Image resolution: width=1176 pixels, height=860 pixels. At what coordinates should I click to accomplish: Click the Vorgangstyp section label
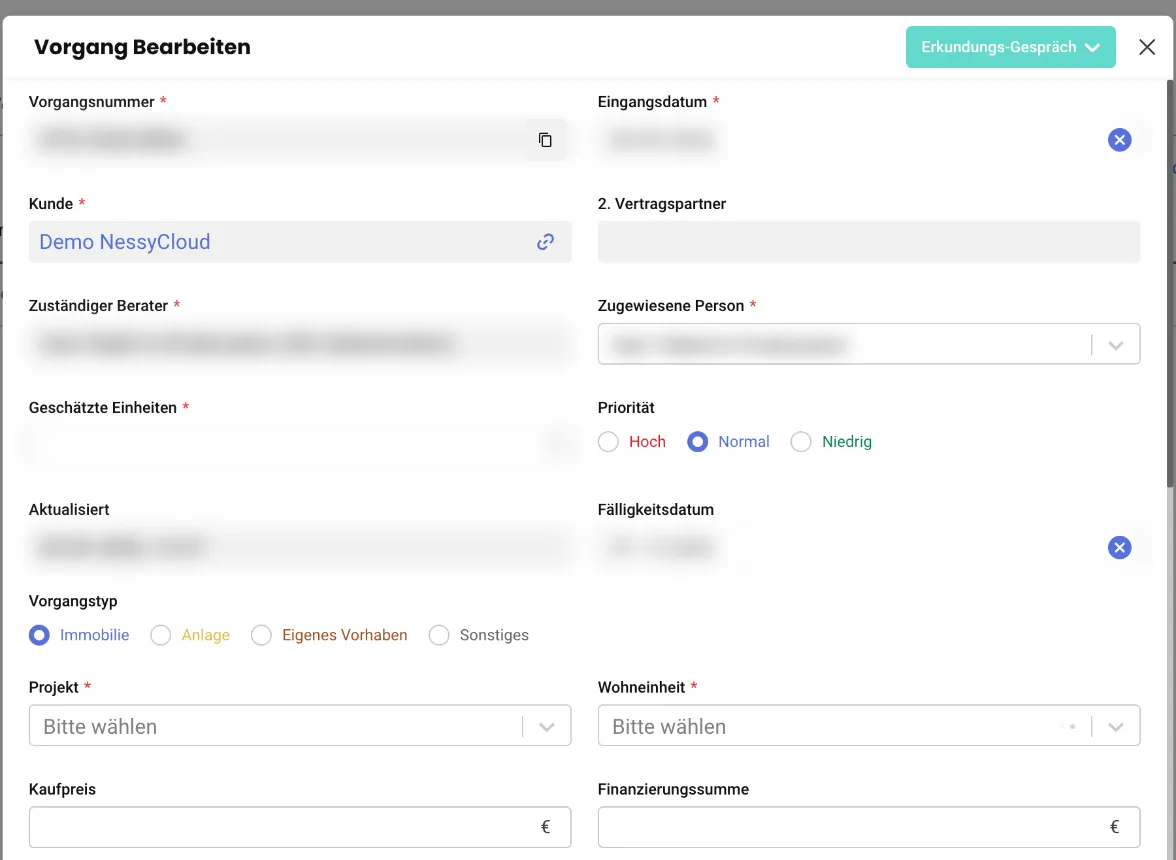tap(73, 601)
